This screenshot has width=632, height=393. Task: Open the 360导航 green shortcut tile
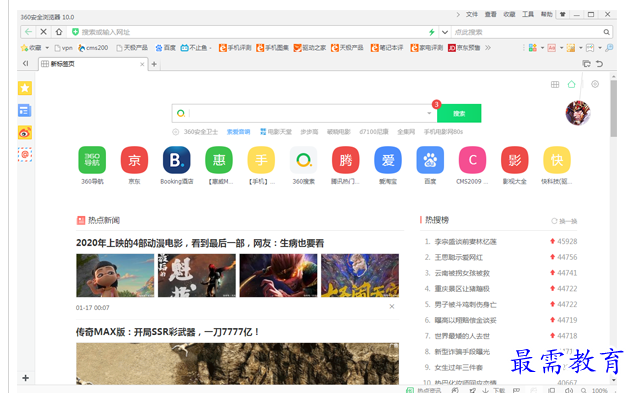coord(92,160)
